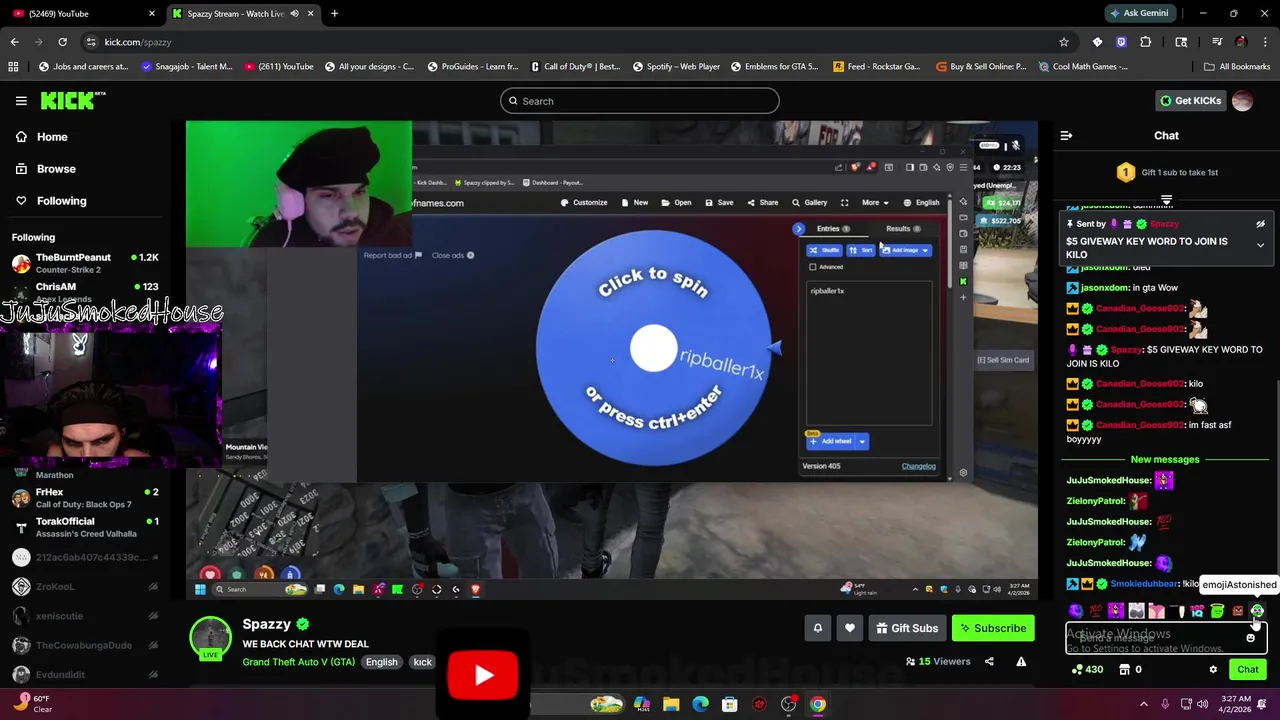Switch to the YouTube browser tab

(x=84, y=14)
